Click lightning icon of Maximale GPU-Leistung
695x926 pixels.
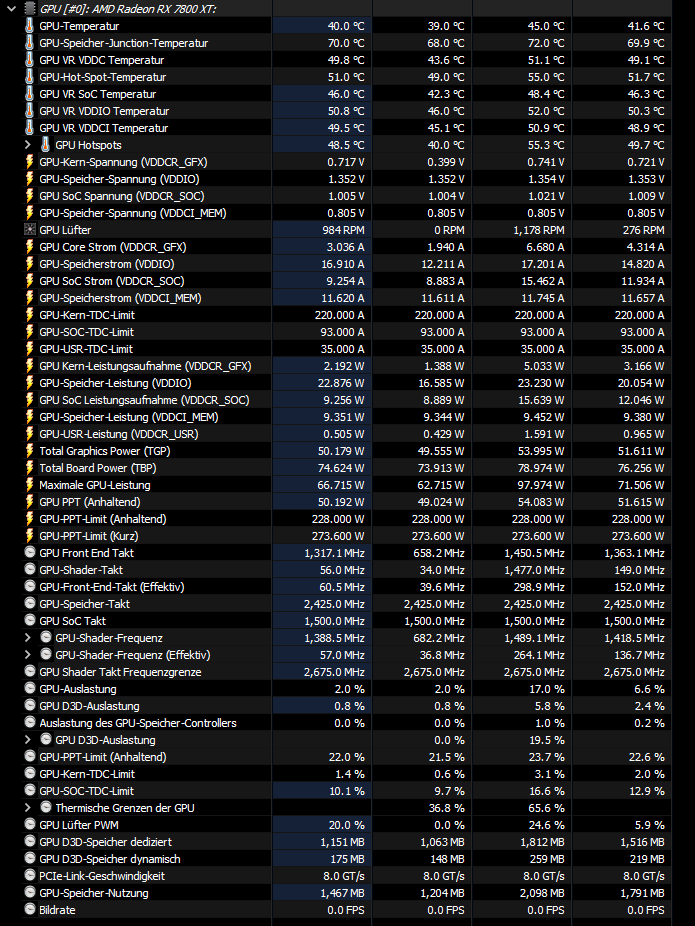click(30, 485)
